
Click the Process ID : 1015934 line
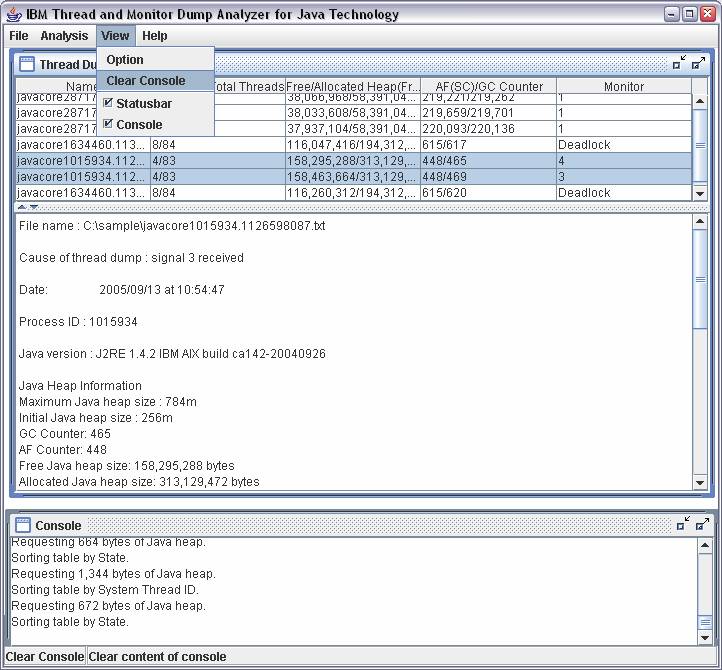pyautogui.click(x=78, y=321)
